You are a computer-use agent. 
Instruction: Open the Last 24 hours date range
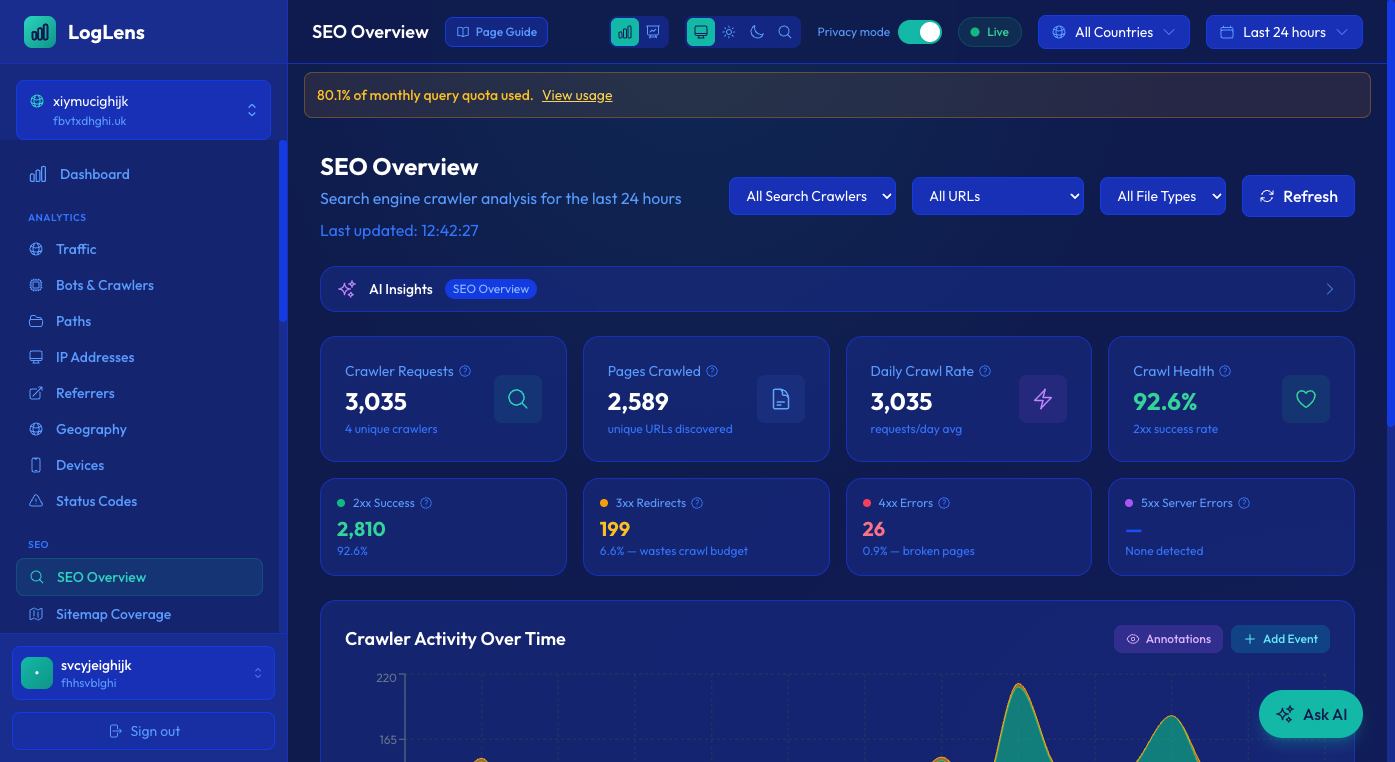point(1284,32)
